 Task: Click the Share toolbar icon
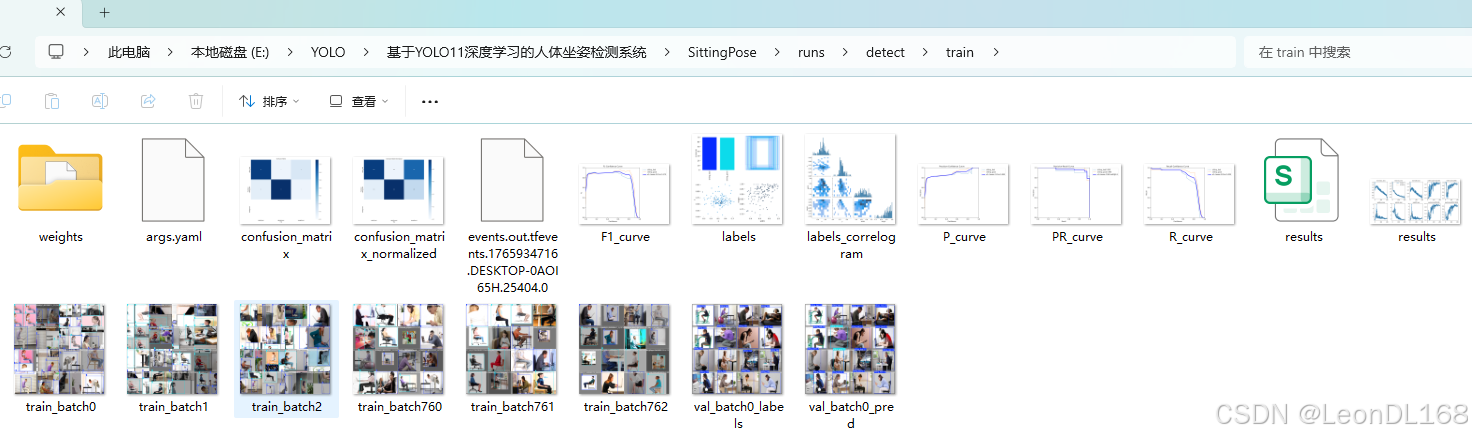[148, 101]
